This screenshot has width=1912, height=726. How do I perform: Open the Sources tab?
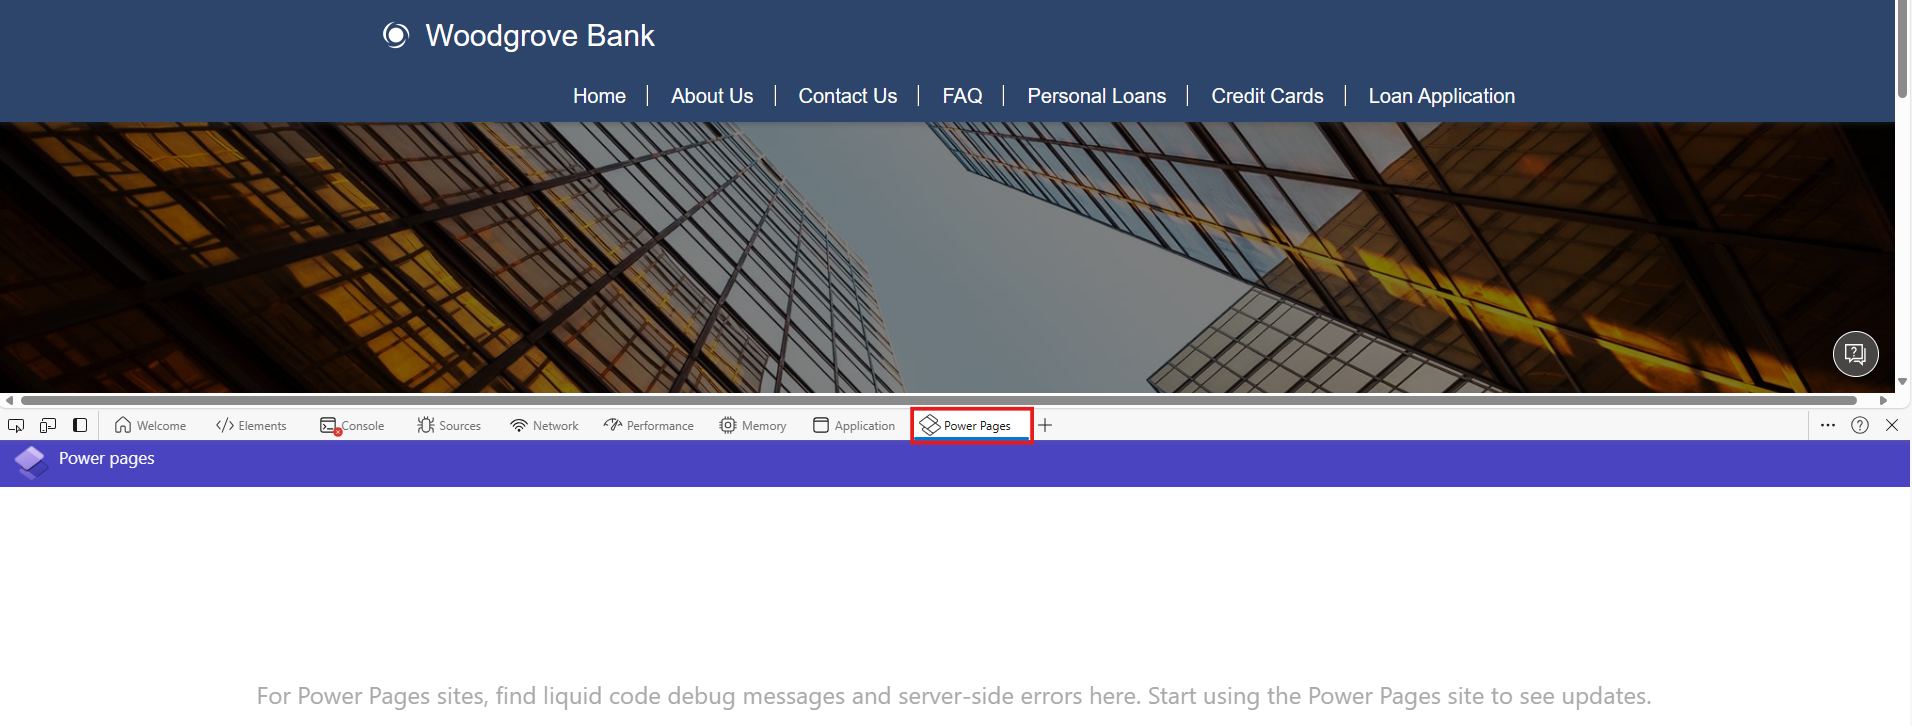449,425
